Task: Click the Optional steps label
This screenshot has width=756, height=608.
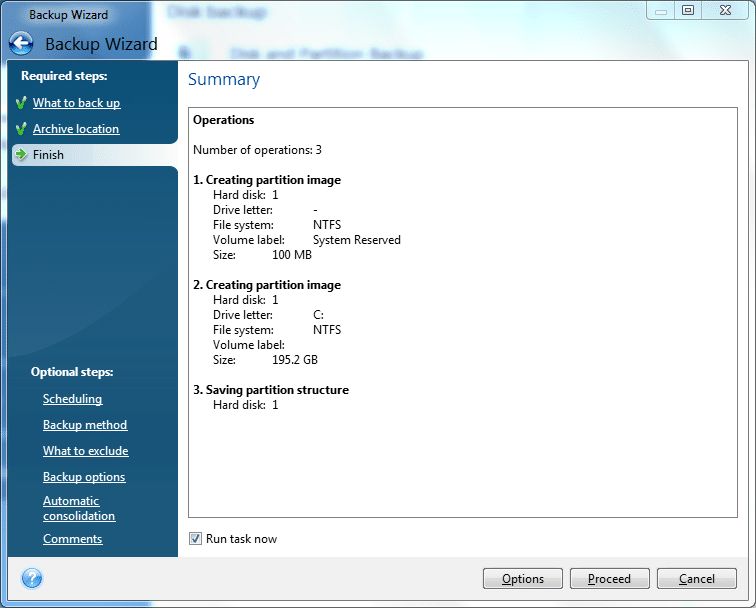Action: 72,372
